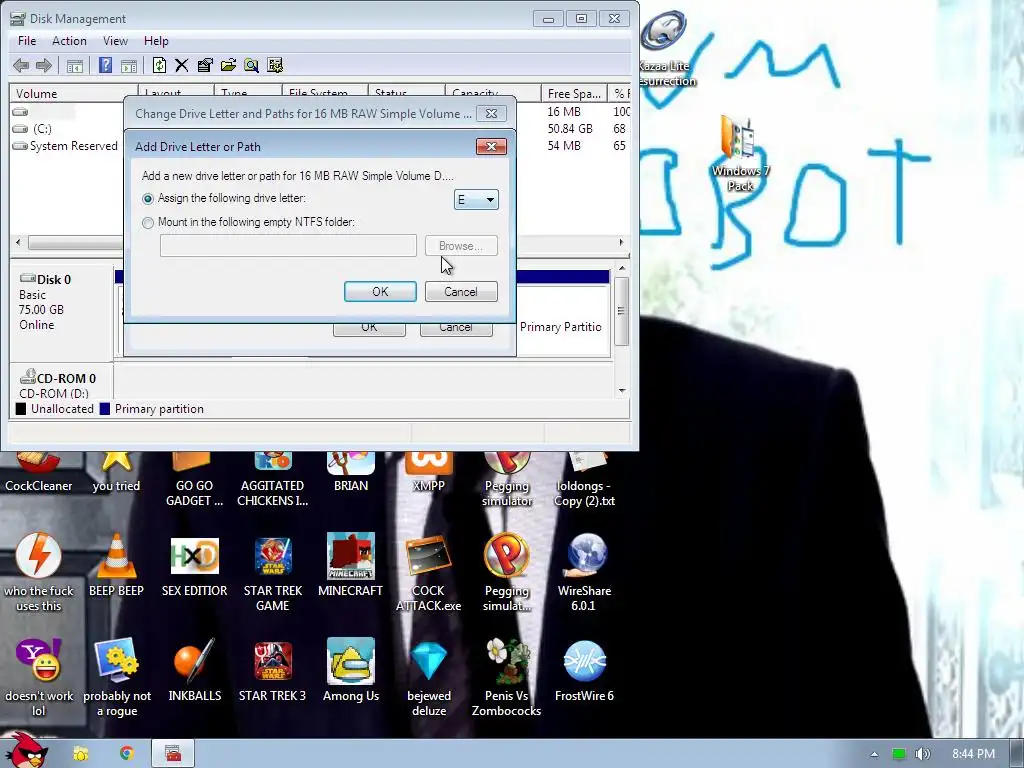Click the Refresh toolbar icon
The height and width of the screenshot is (768, 1024).
tap(159, 65)
